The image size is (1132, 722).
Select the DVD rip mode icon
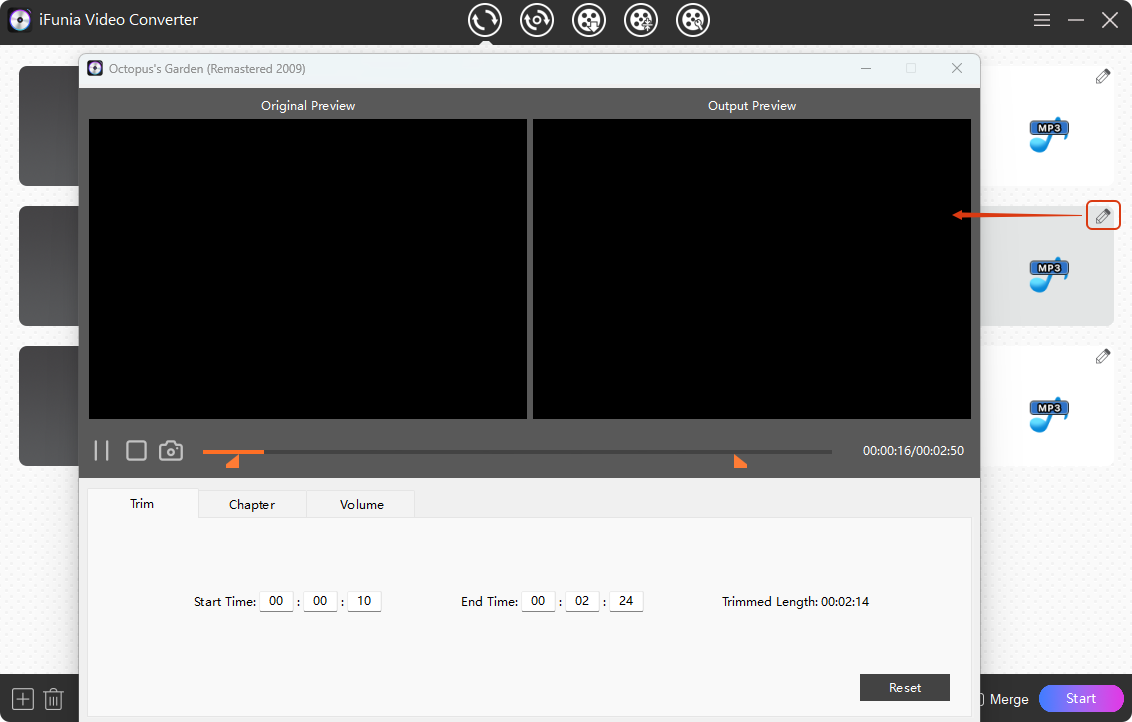pos(537,20)
